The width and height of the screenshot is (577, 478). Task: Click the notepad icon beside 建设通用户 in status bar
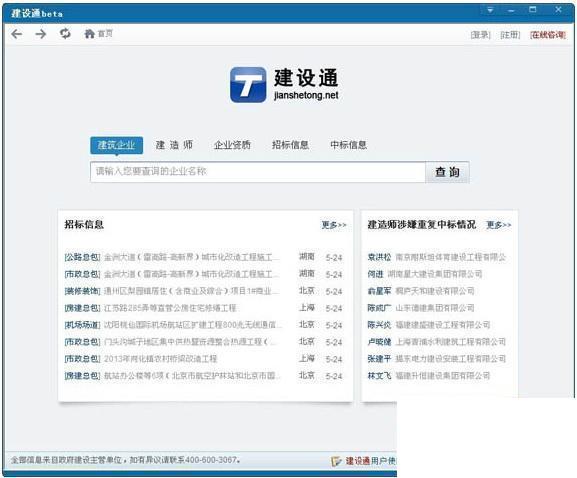(x=336, y=461)
